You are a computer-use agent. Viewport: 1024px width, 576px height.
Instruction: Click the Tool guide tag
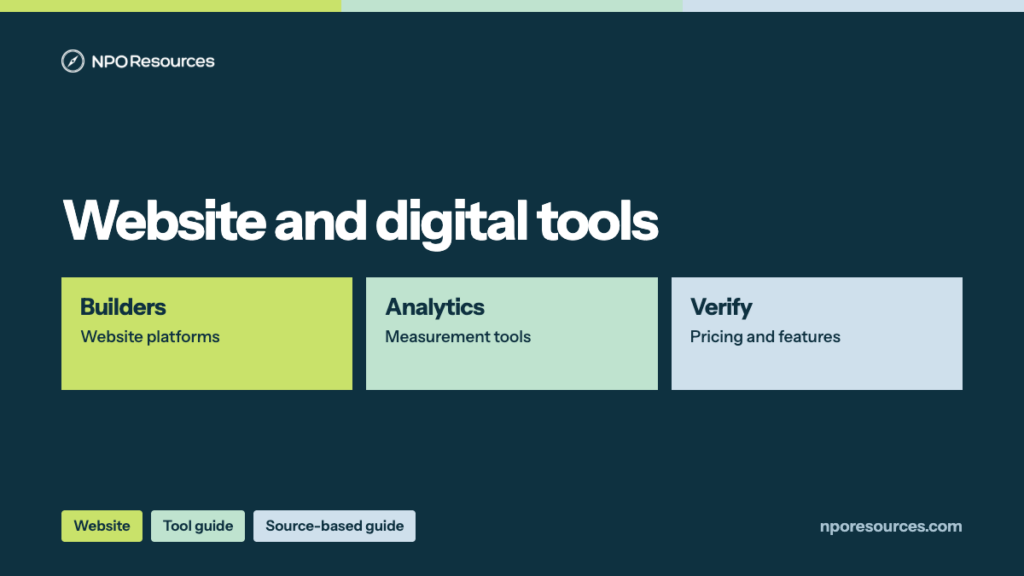coord(198,526)
